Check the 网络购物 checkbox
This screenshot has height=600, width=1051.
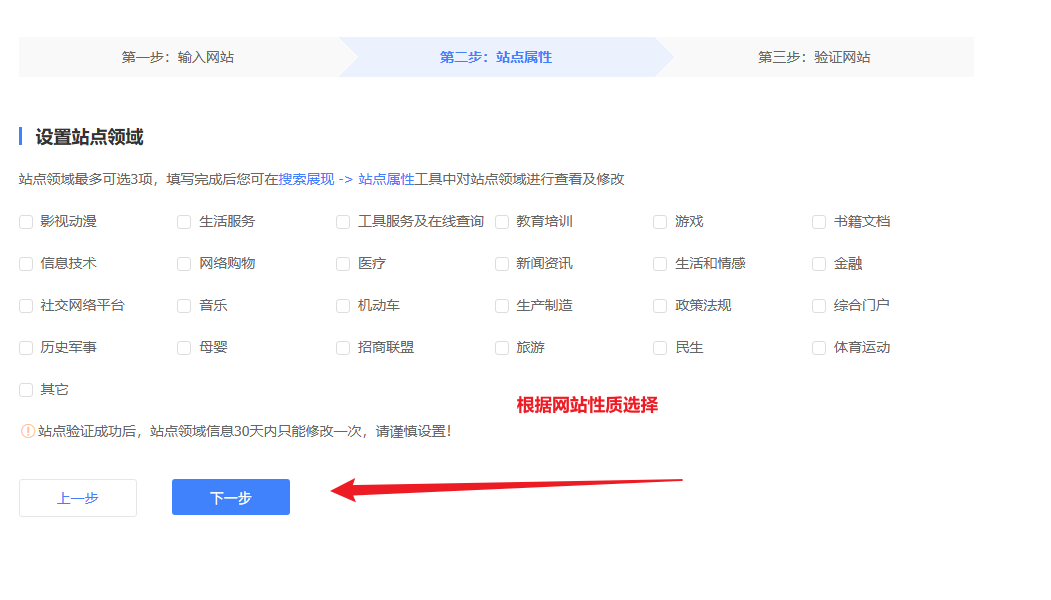point(184,264)
